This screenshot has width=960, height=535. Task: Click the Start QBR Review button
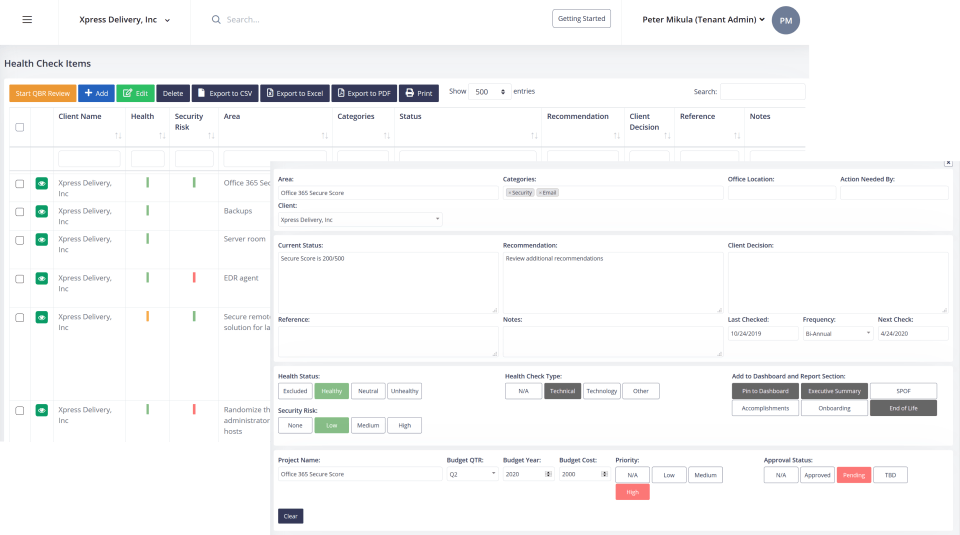43,93
